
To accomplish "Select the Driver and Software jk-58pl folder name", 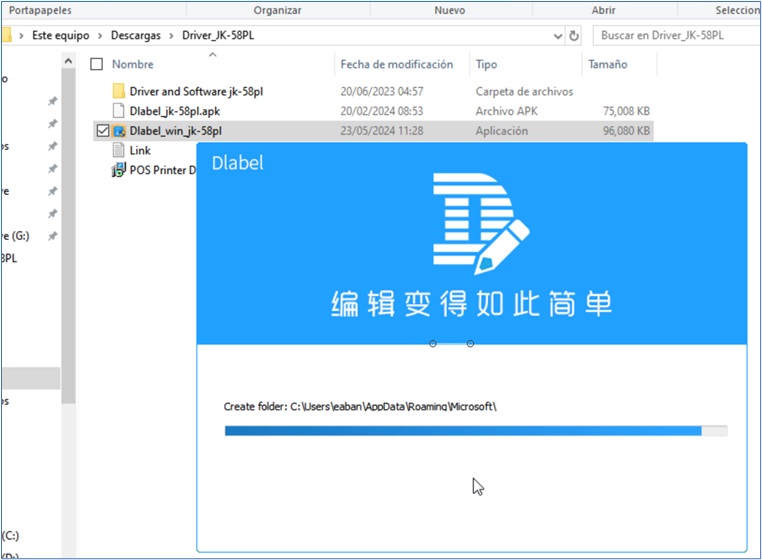I will coord(196,91).
